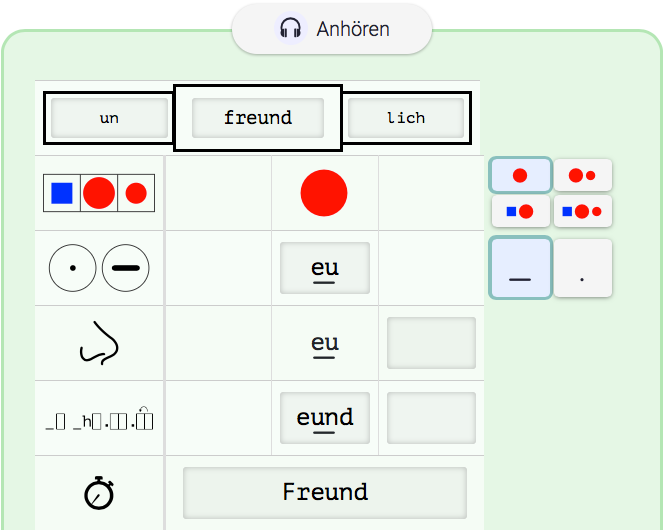Image resolution: width=664 pixels, height=530 pixels.
Task: Select the 'freund' syllable button
Action: (x=258, y=118)
